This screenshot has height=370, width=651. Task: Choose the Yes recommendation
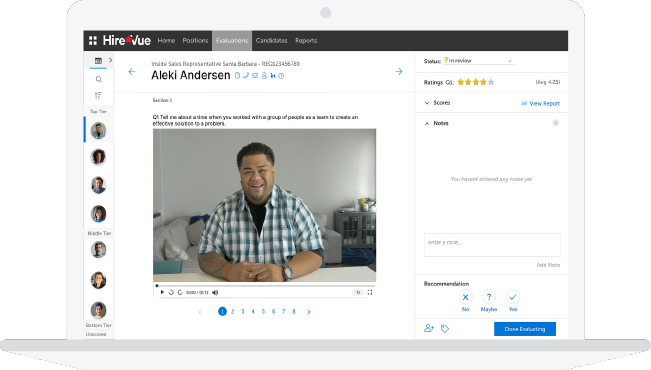[x=513, y=297]
